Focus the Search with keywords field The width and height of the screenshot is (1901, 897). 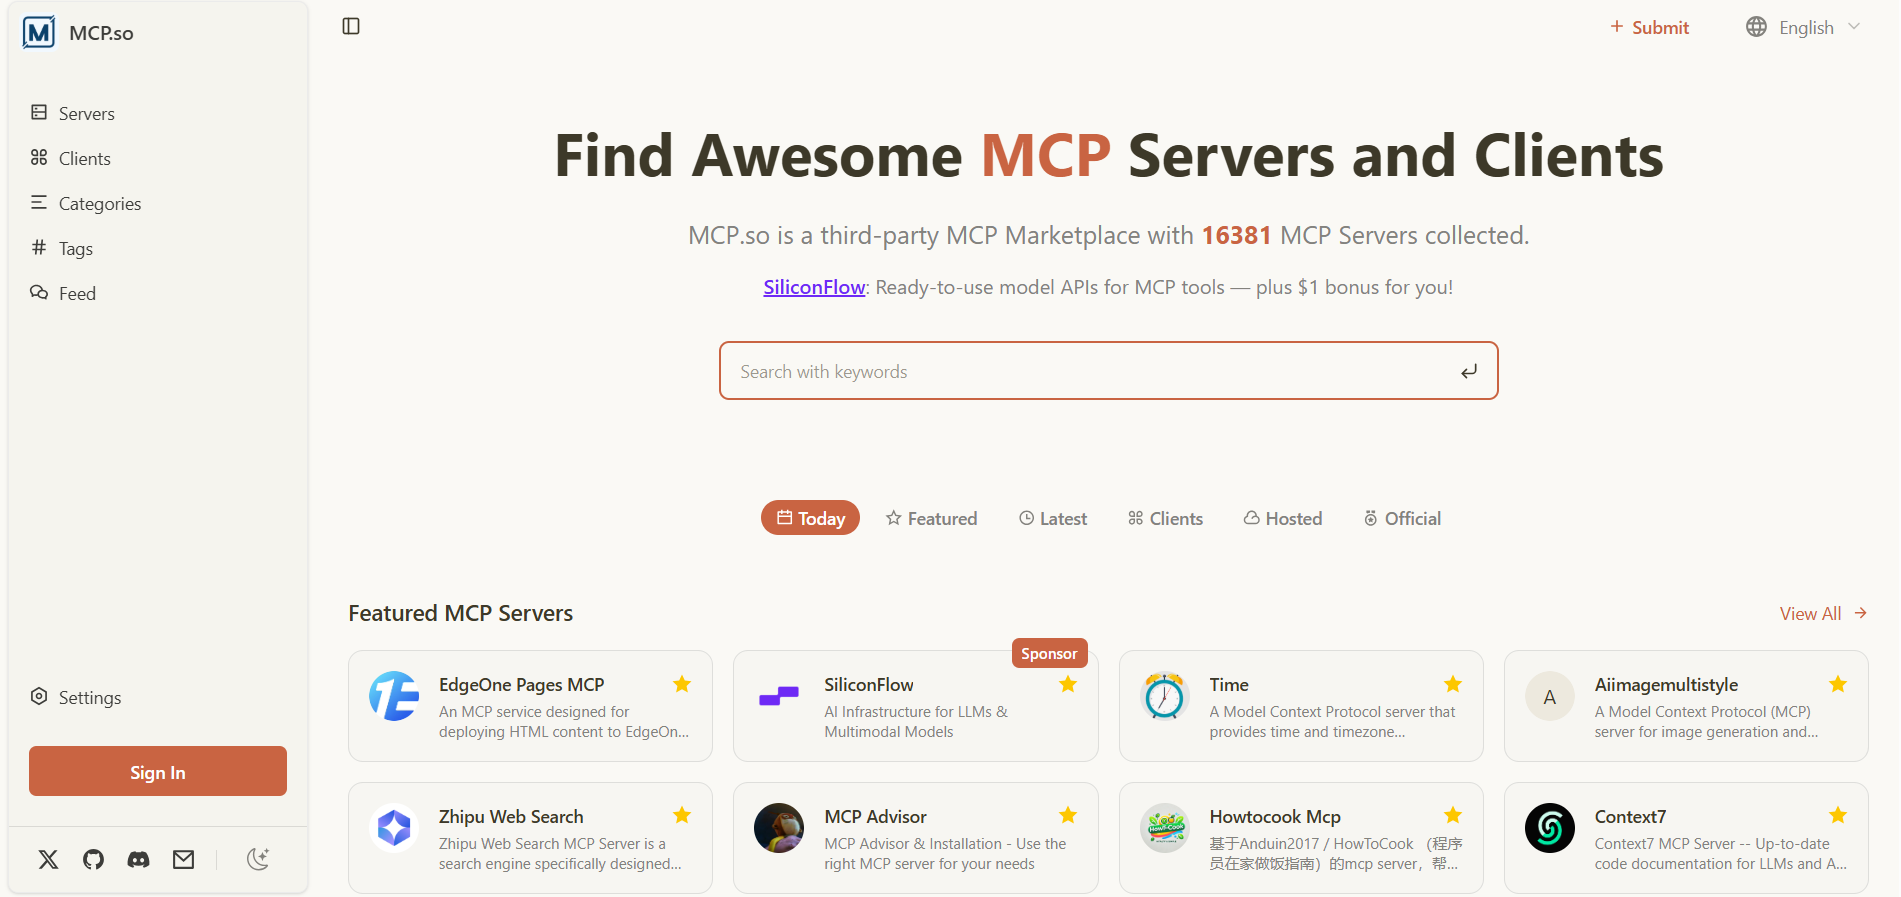point(1108,371)
